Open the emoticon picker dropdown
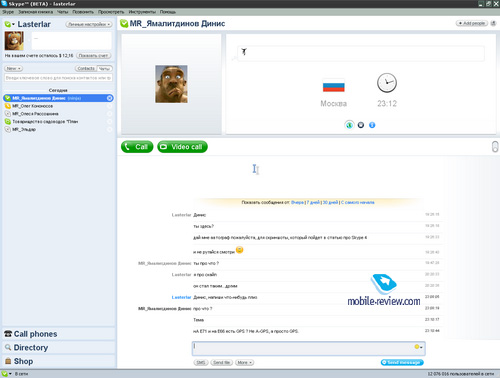 pyautogui.click(x=419, y=347)
